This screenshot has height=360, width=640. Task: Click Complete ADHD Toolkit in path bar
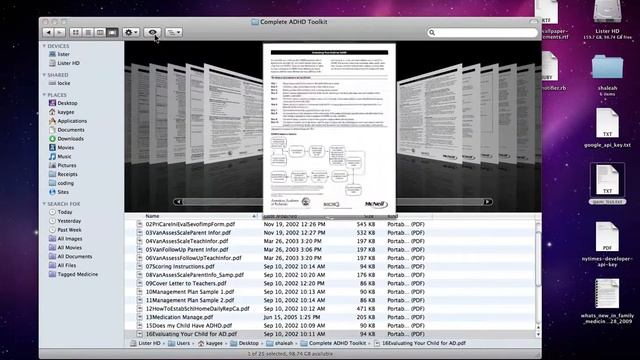pyautogui.click(x=333, y=343)
